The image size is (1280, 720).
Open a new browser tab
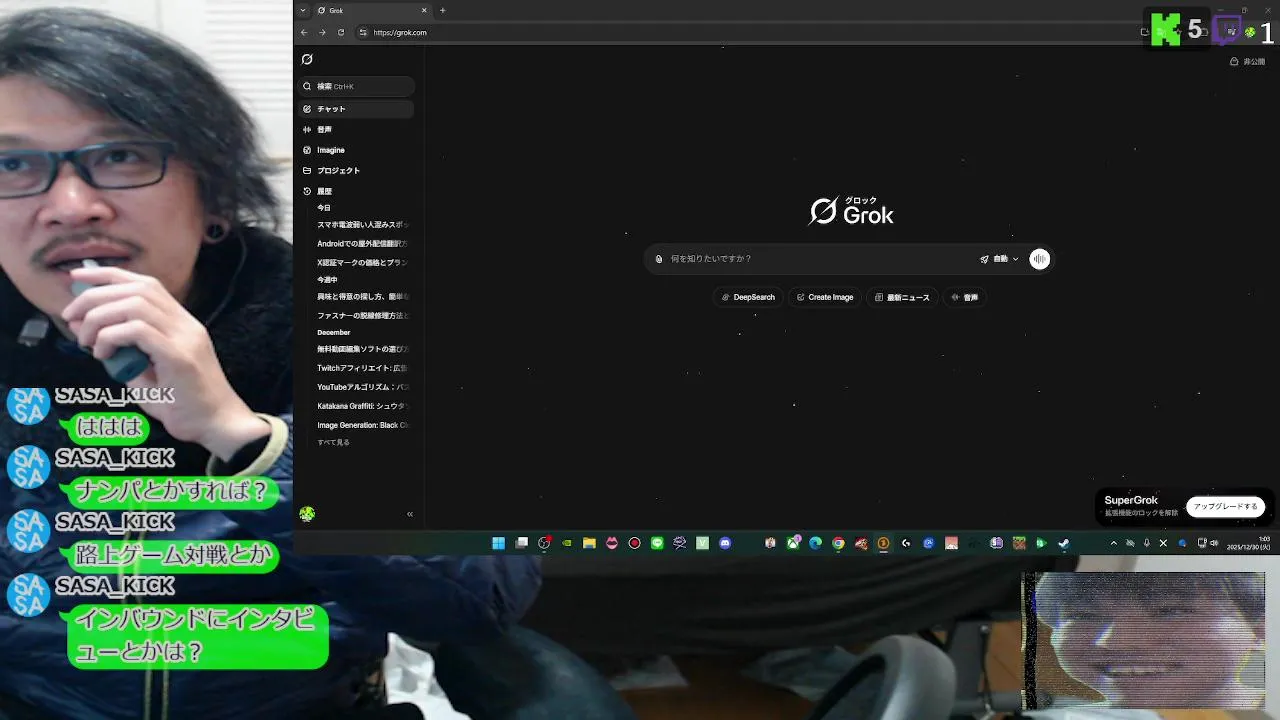click(x=442, y=10)
